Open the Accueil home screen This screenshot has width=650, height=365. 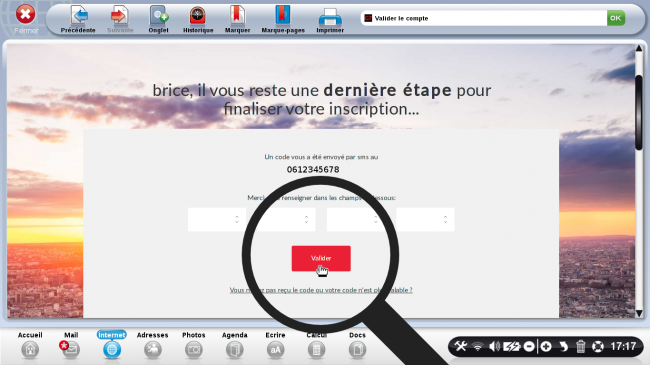point(30,345)
